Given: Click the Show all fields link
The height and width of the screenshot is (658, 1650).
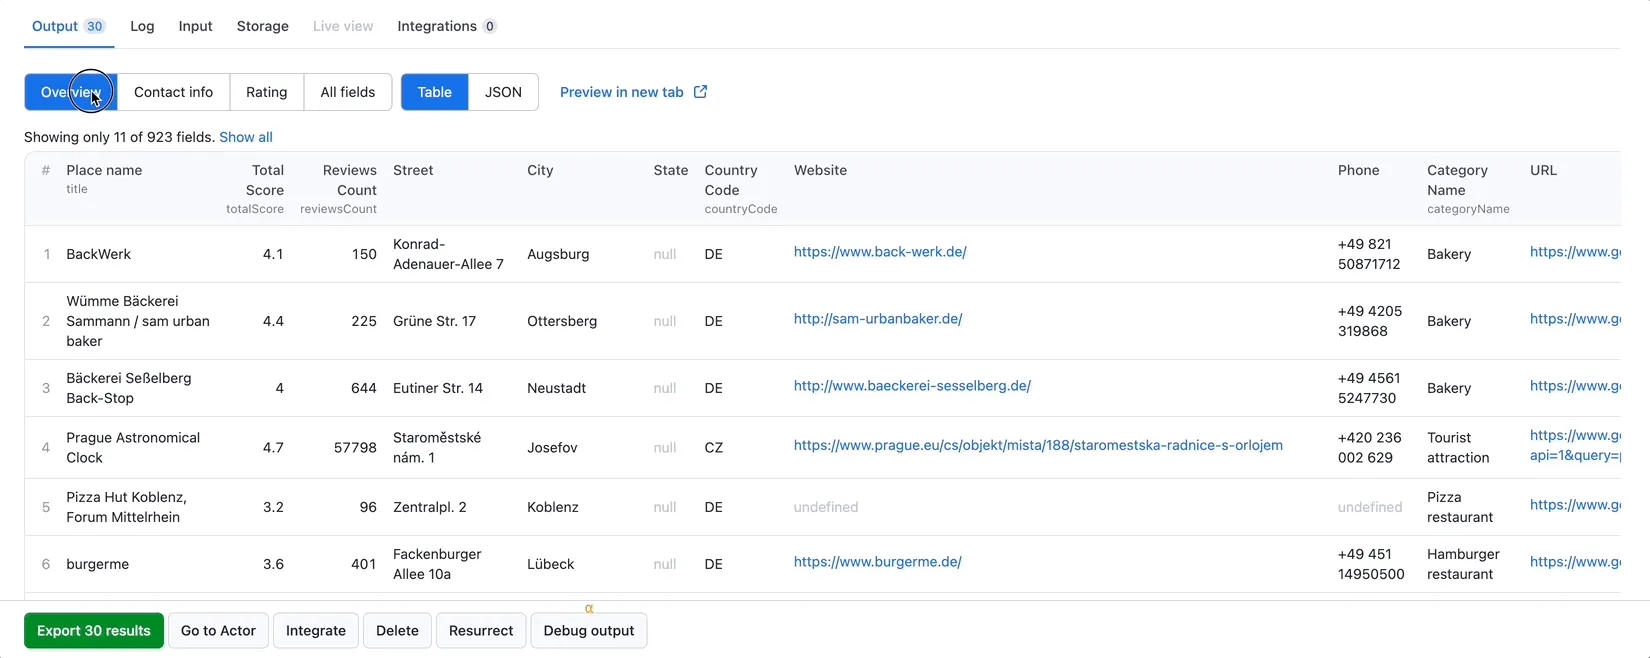Looking at the screenshot, I should coord(246,137).
